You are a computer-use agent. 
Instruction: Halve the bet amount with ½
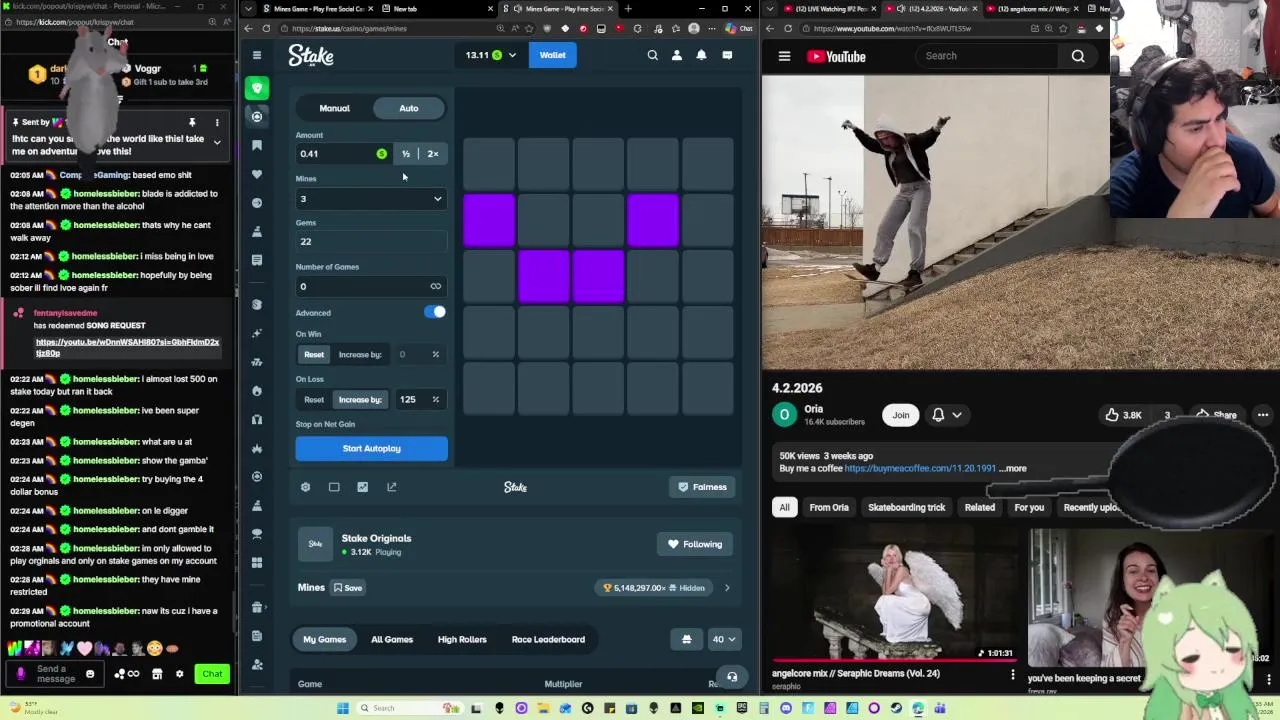tap(406, 154)
